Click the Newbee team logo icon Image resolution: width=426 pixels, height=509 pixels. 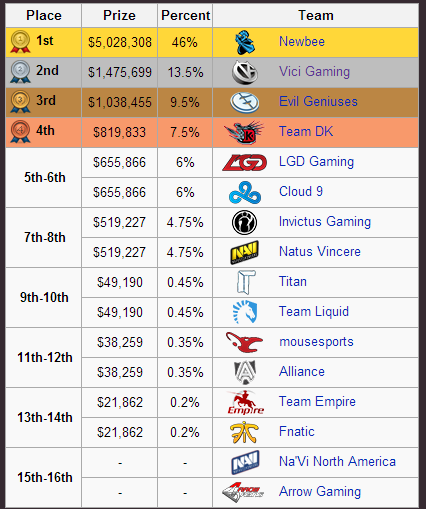coord(245,42)
